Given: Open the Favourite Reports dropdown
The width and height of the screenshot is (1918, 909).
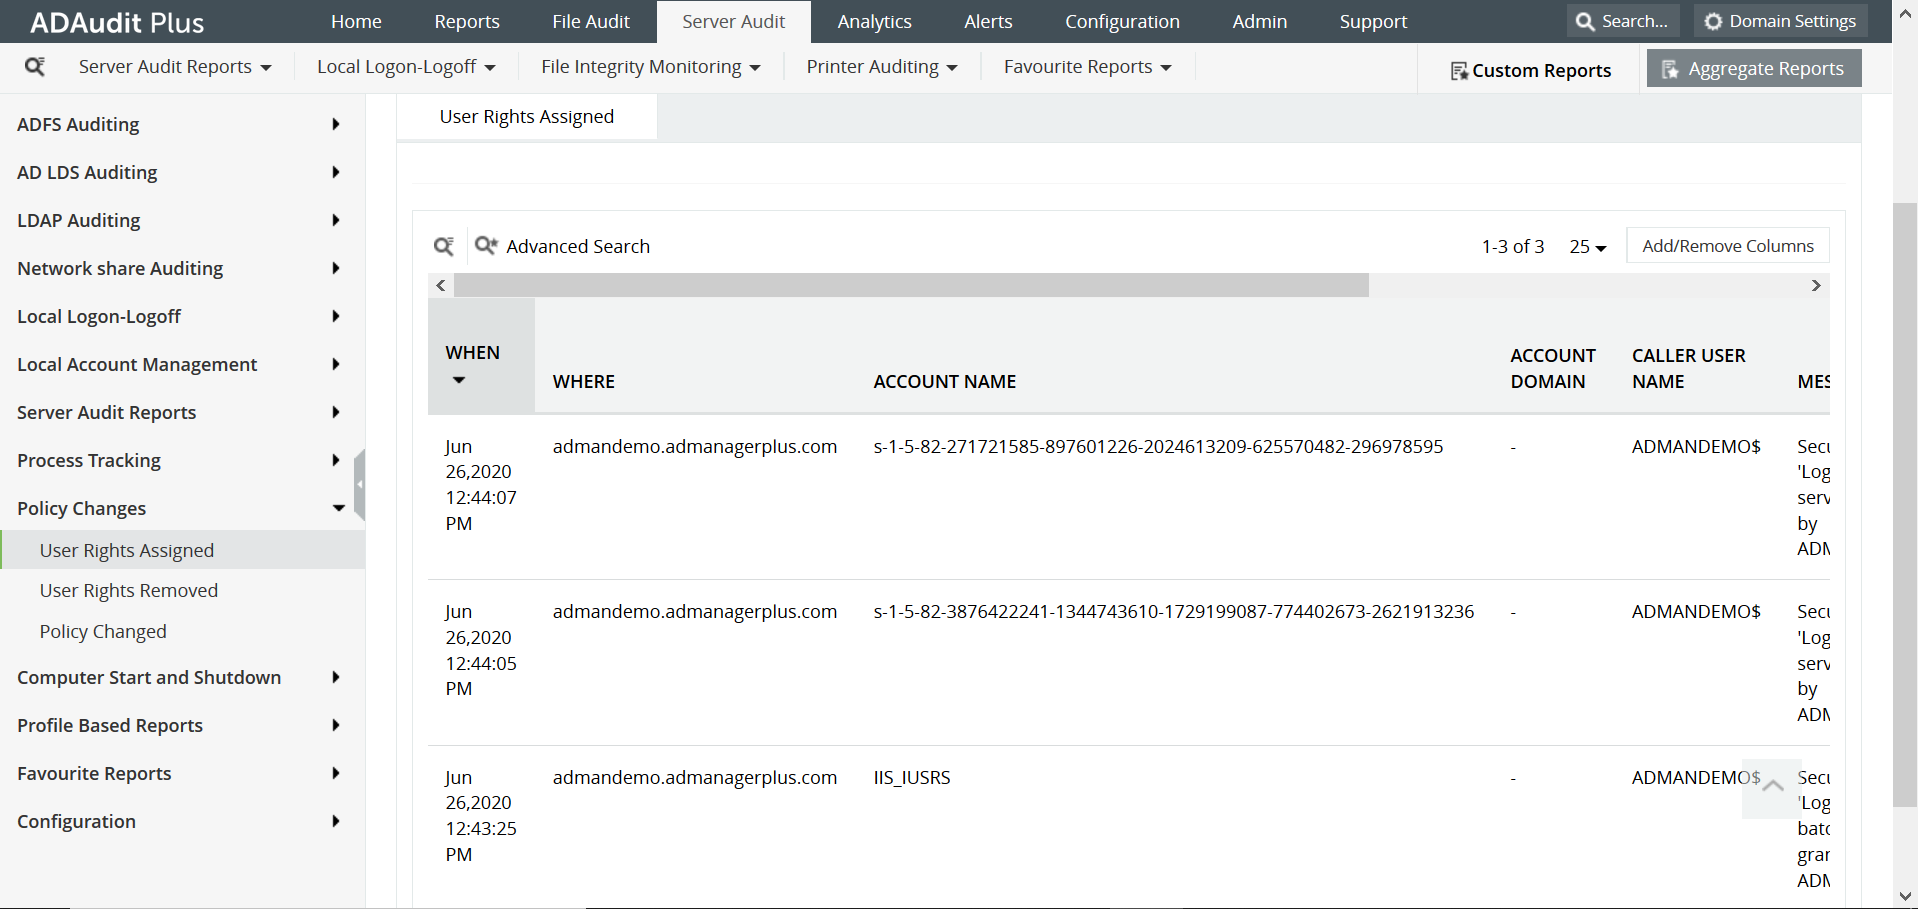Looking at the screenshot, I should click(1085, 66).
